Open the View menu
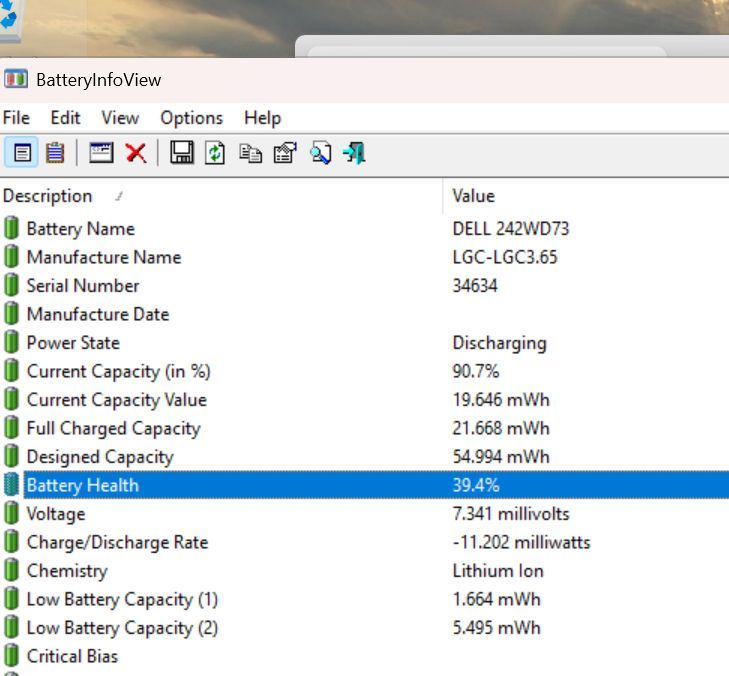The image size is (729, 676). pos(120,118)
